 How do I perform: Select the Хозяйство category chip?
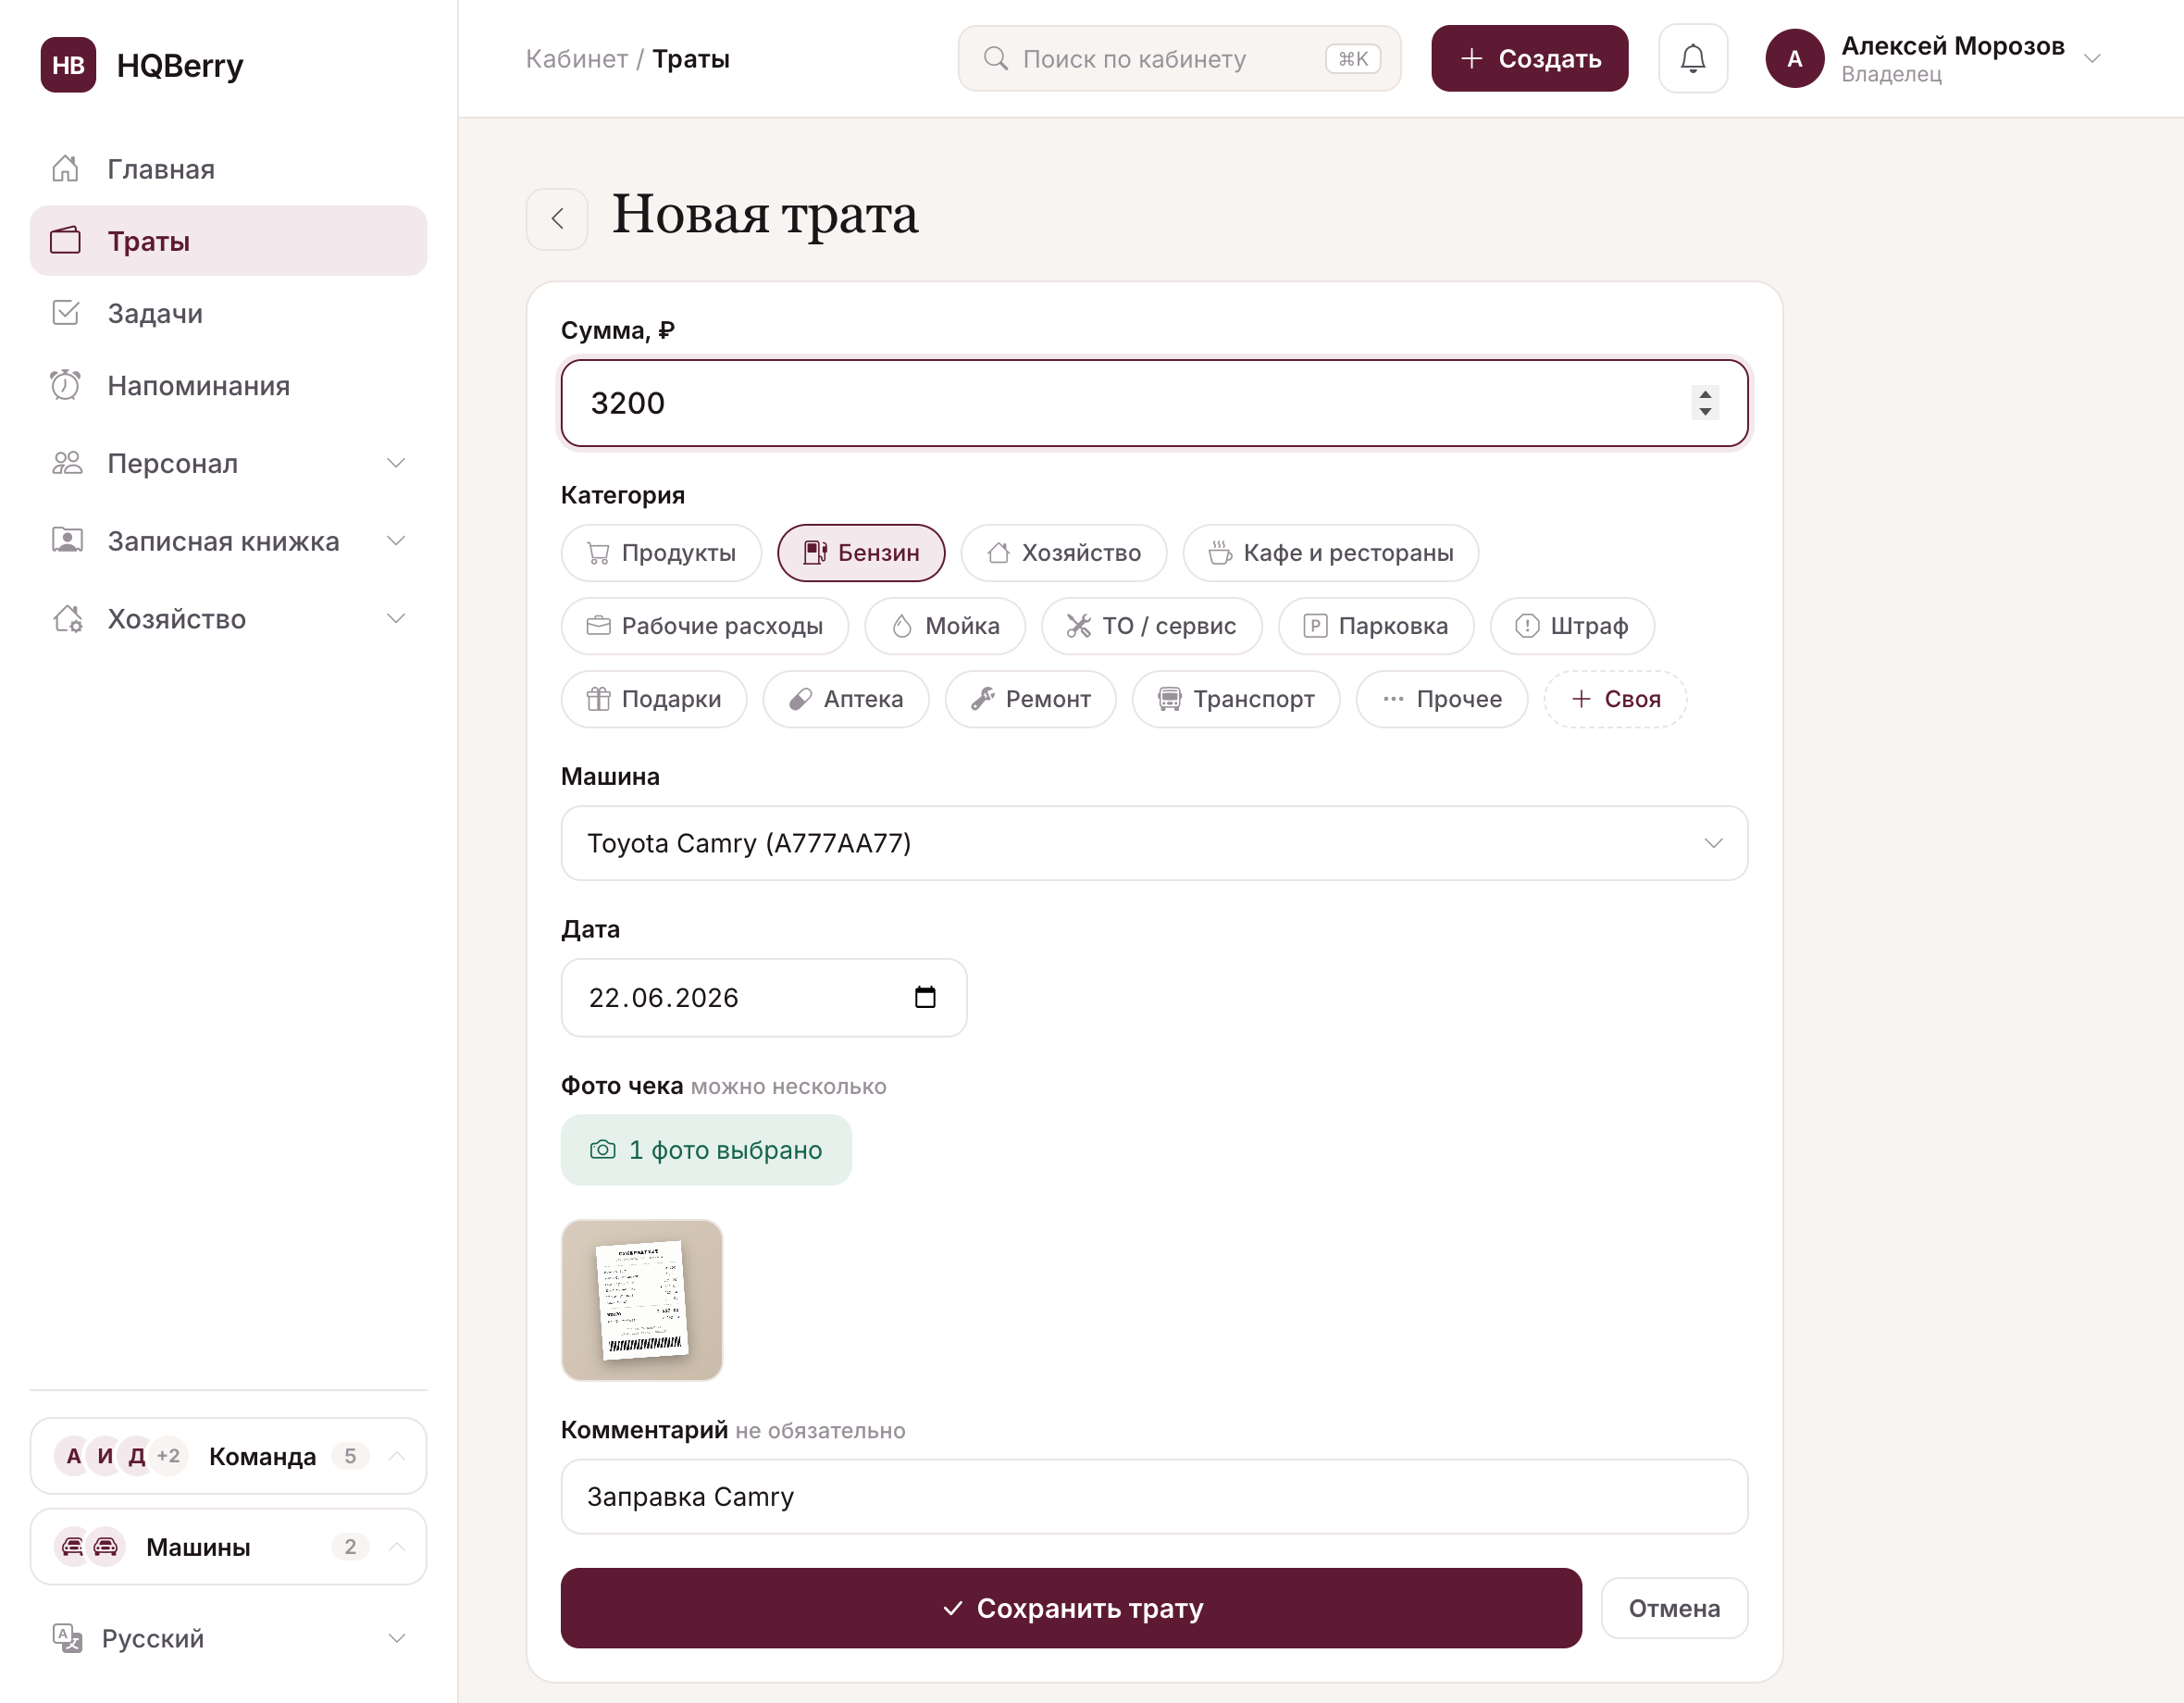pyautogui.click(x=1063, y=553)
